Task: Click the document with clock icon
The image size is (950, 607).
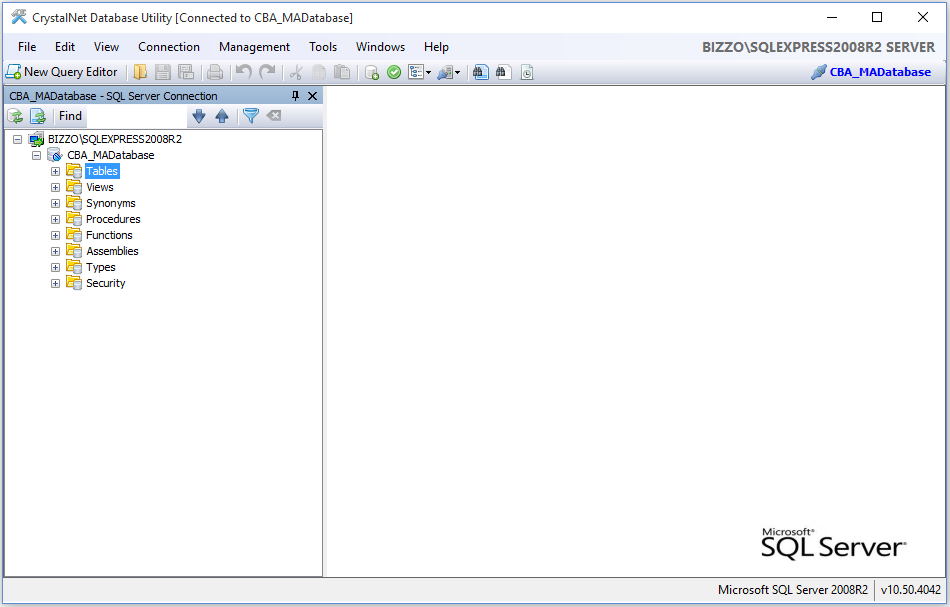Action: click(x=527, y=72)
